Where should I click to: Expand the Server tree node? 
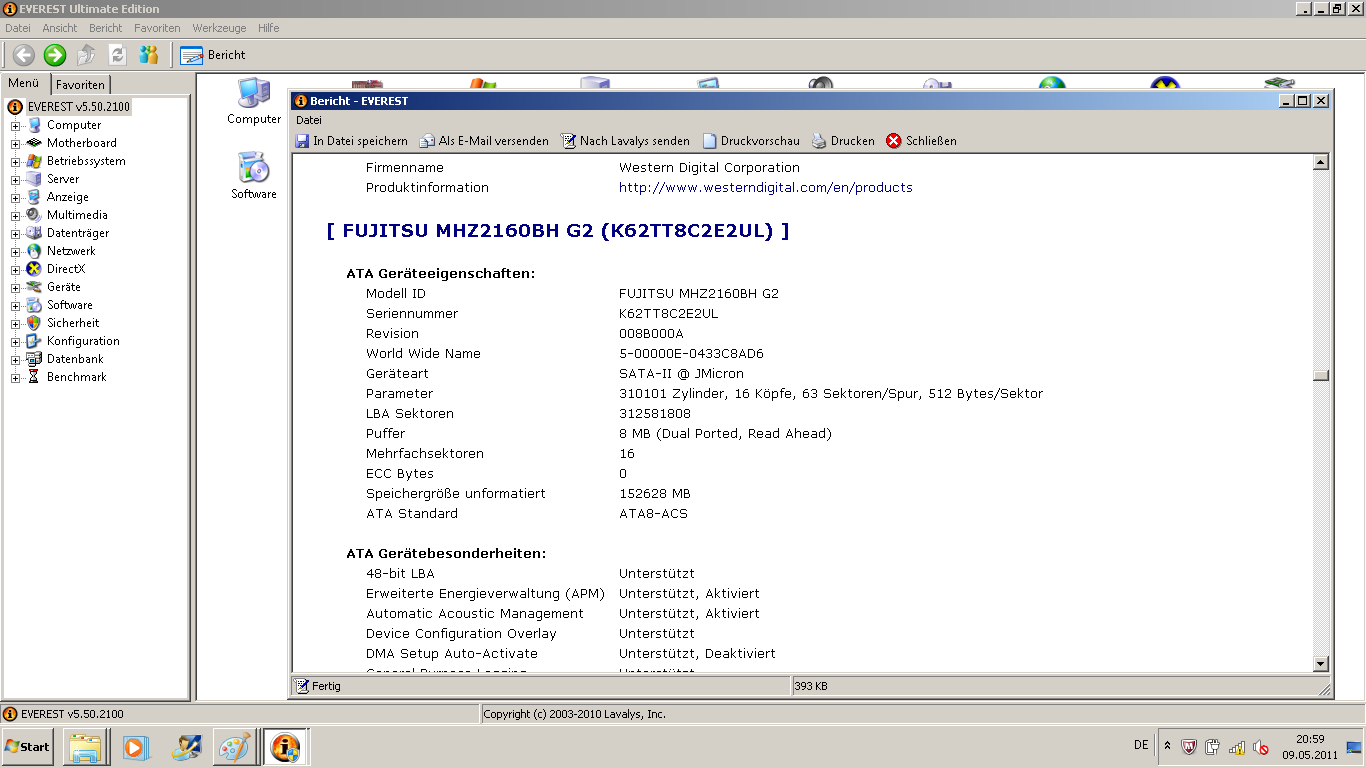tap(16, 180)
